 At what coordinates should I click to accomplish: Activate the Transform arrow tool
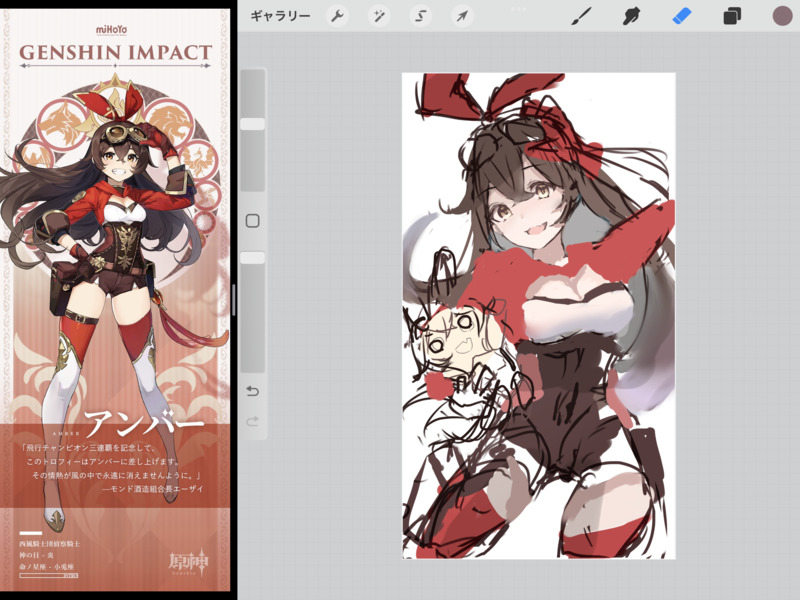click(x=462, y=16)
